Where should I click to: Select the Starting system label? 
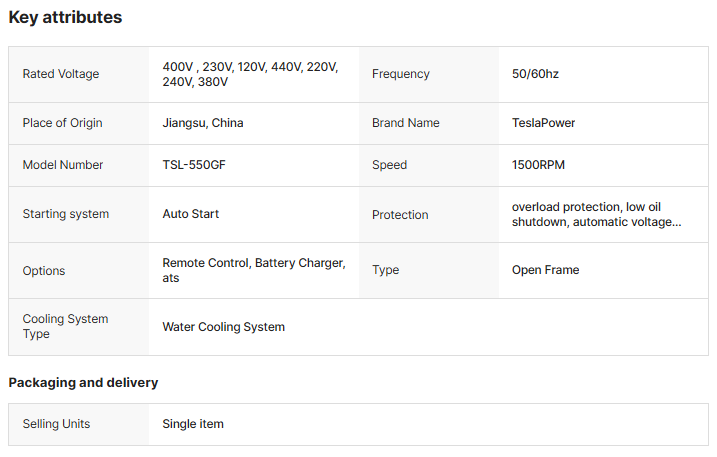click(x=66, y=214)
